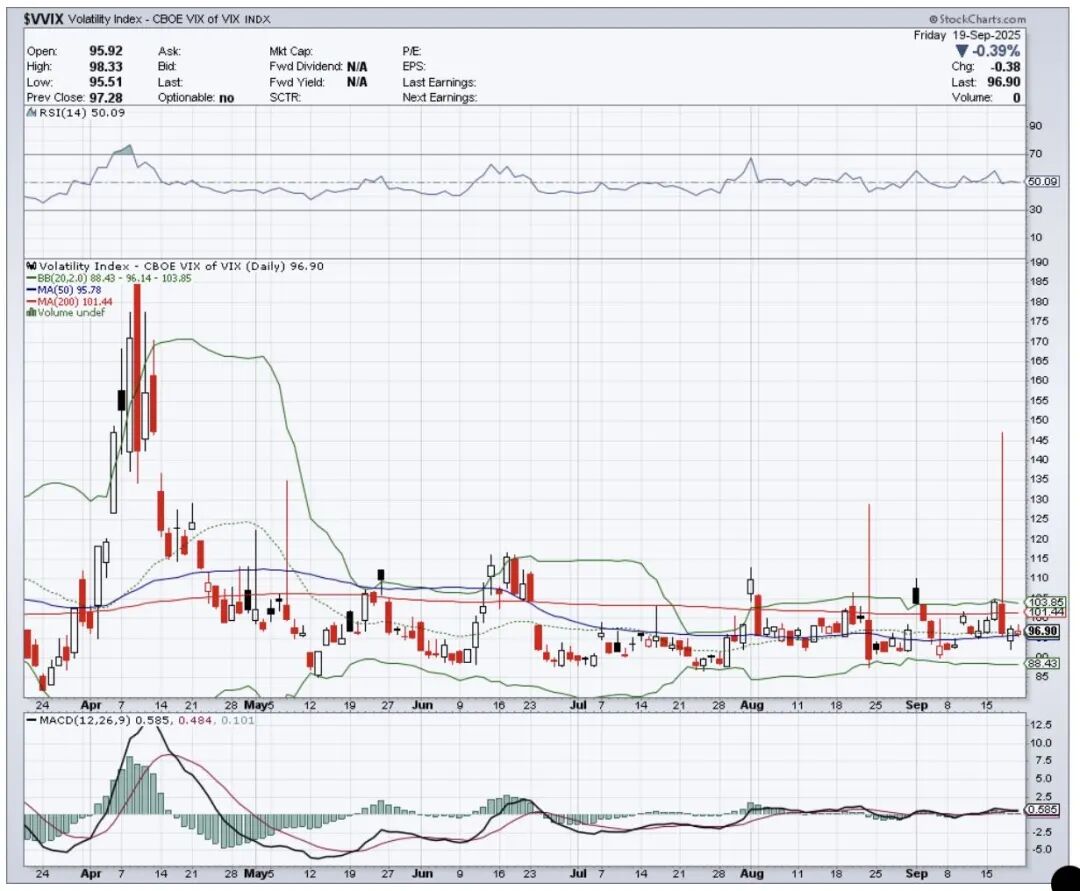Viewport: 1080px width, 891px height.
Task: Click the 'MA(50) 95.78' legend entry
Action: coord(69,290)
